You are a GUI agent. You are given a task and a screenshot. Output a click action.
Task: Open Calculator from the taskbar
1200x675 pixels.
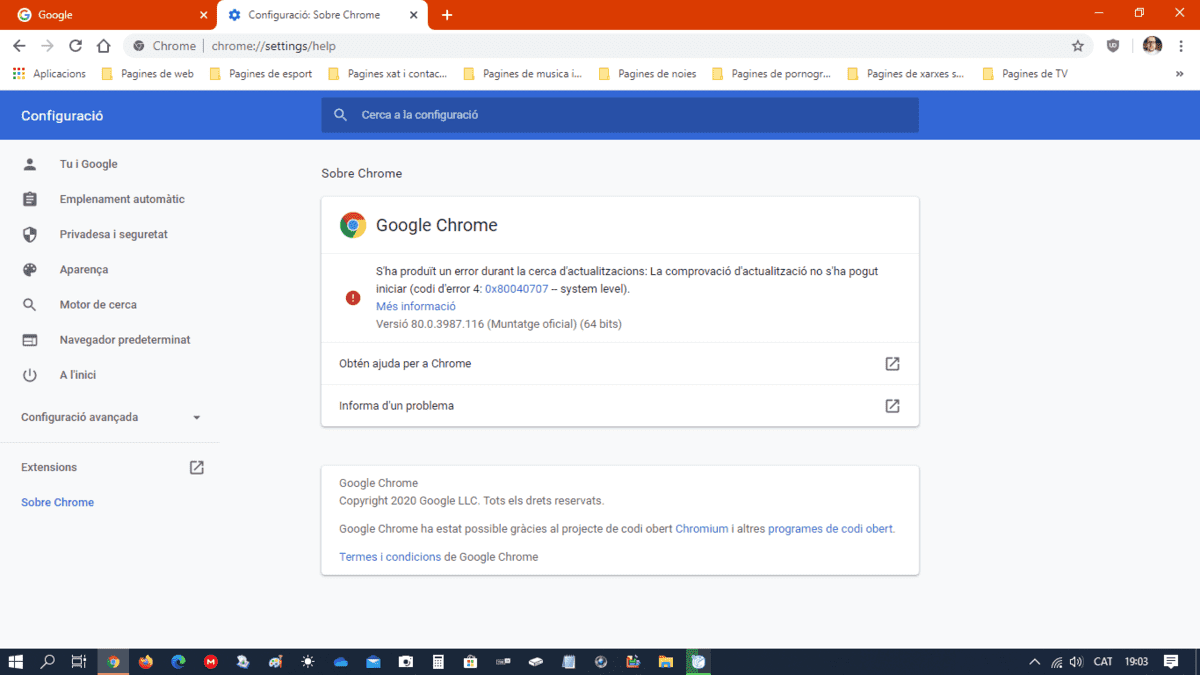coord(438,661)
